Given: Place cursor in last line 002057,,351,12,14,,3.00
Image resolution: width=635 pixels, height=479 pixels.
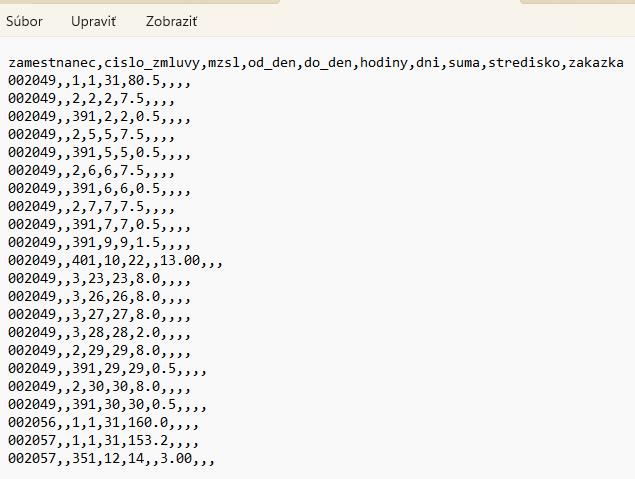Looking at the screenshot, I should [110, 458].
